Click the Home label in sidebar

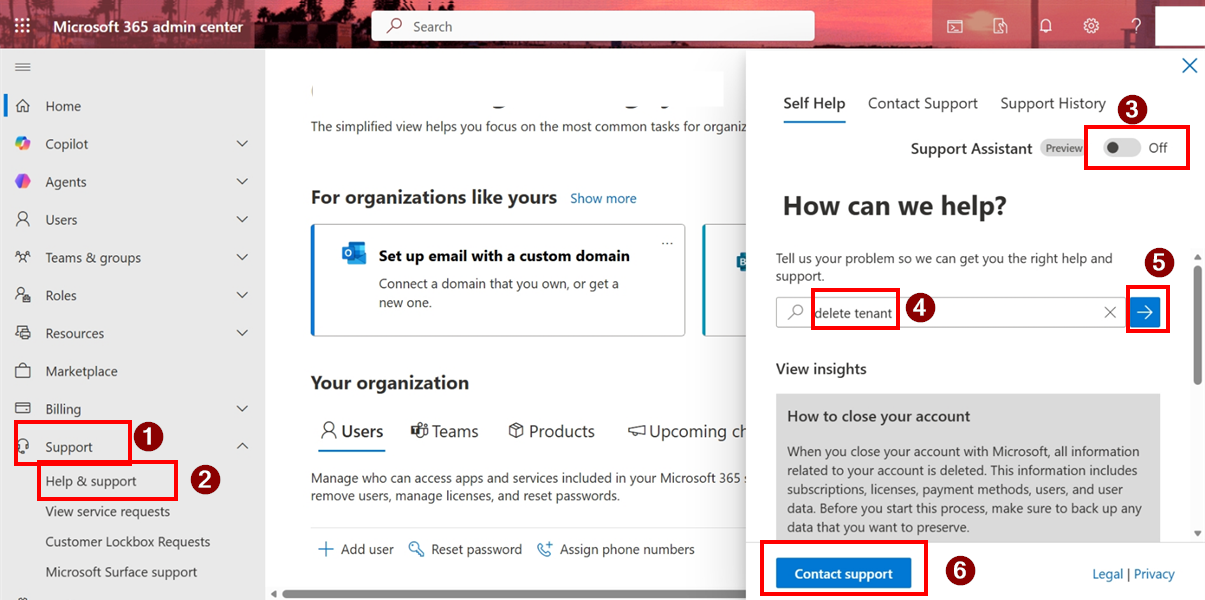click(63, 106)
